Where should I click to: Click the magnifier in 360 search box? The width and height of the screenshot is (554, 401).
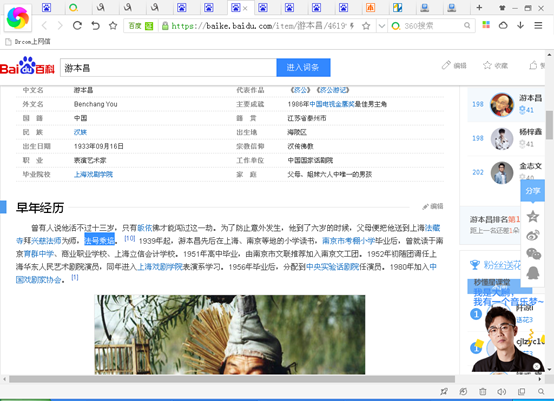point(467,25)
